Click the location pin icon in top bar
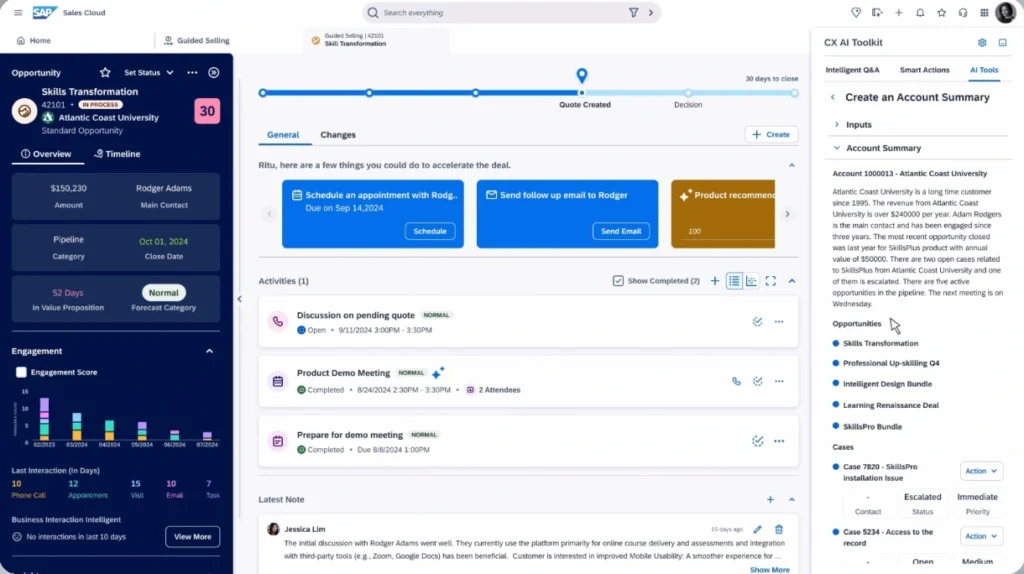The height and width of the screenshot is (574, 1024). [x=856, y=12]
